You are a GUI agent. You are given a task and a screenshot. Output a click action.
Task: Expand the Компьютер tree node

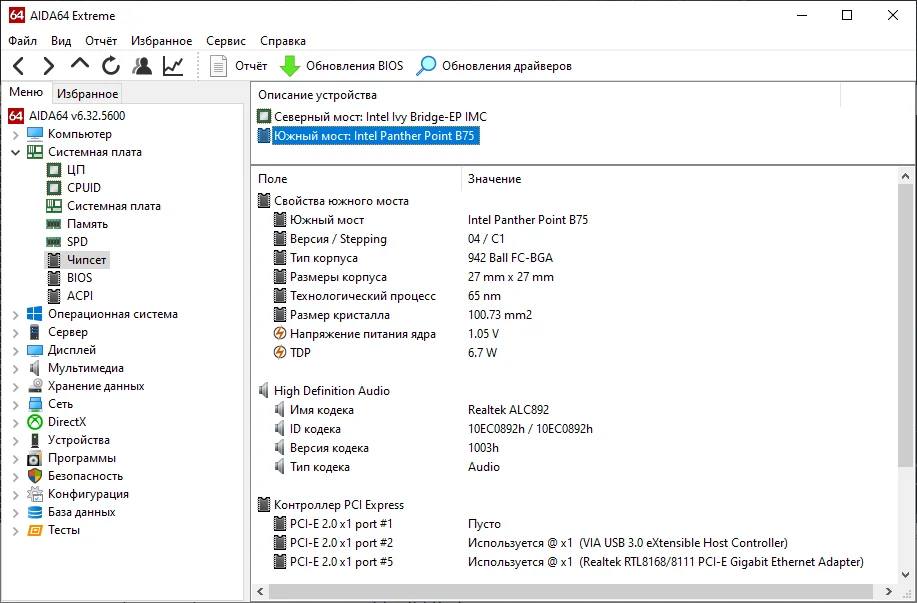(15, 135)
